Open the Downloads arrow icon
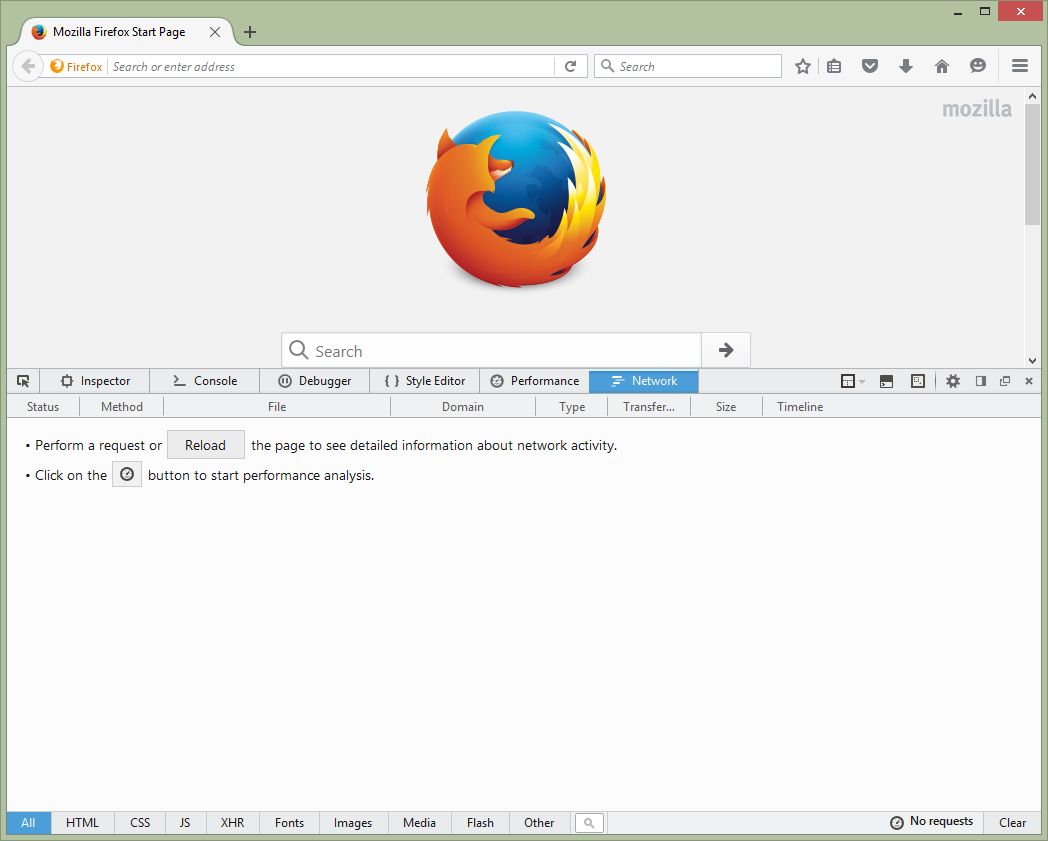 [x=906, y=66]
